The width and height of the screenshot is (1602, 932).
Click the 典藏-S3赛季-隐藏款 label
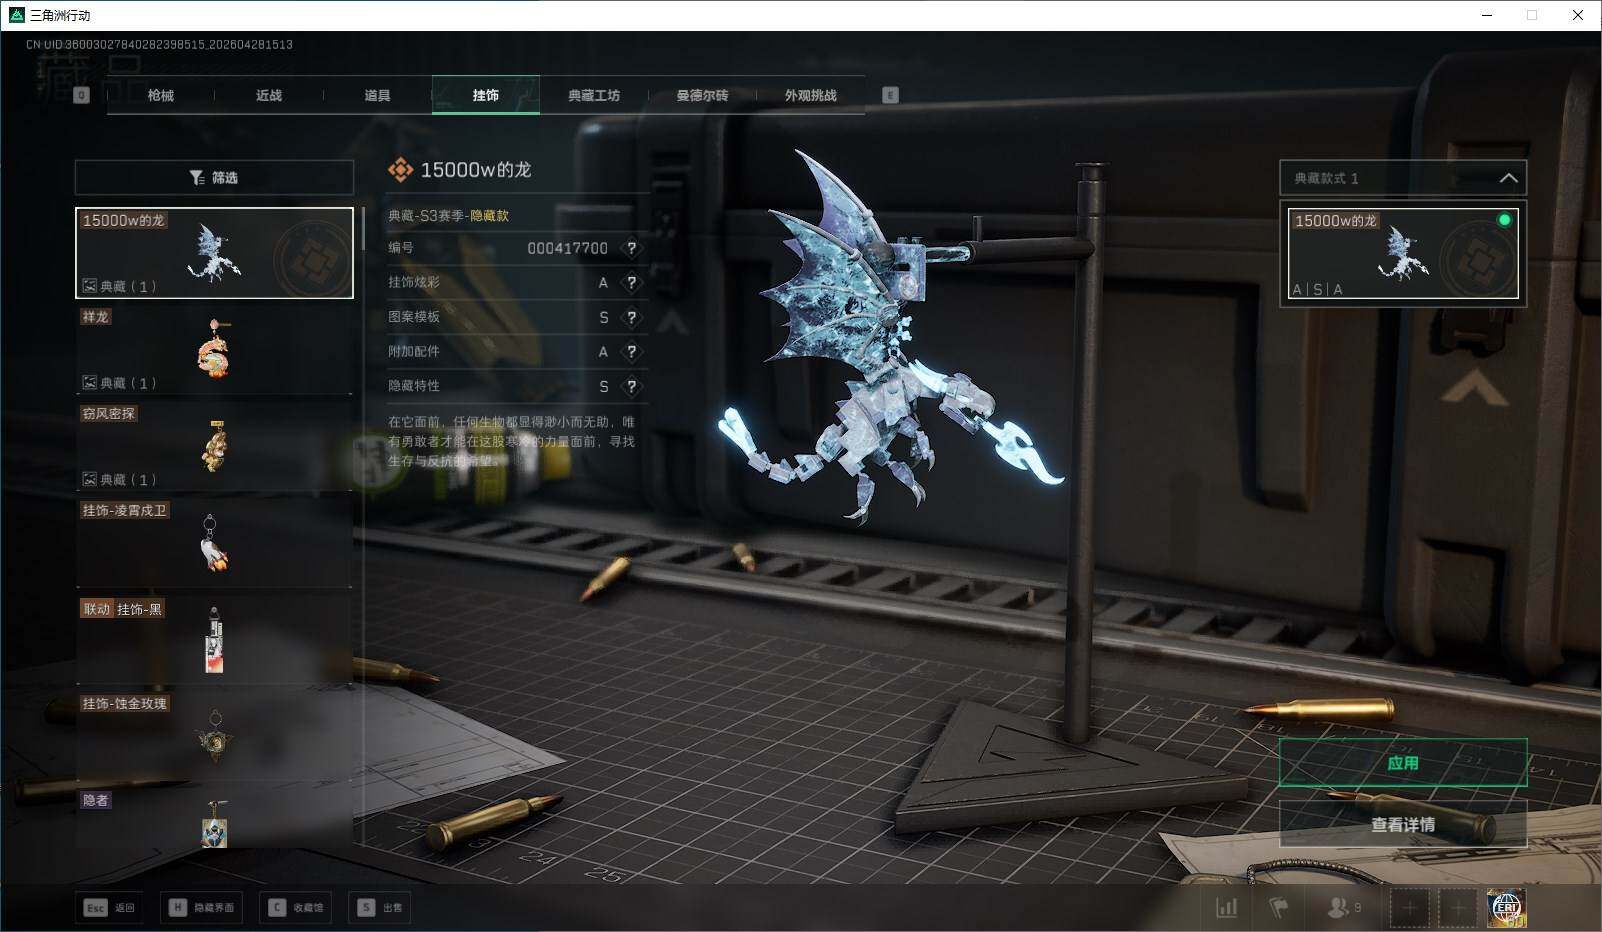click(x=448, y=215)
